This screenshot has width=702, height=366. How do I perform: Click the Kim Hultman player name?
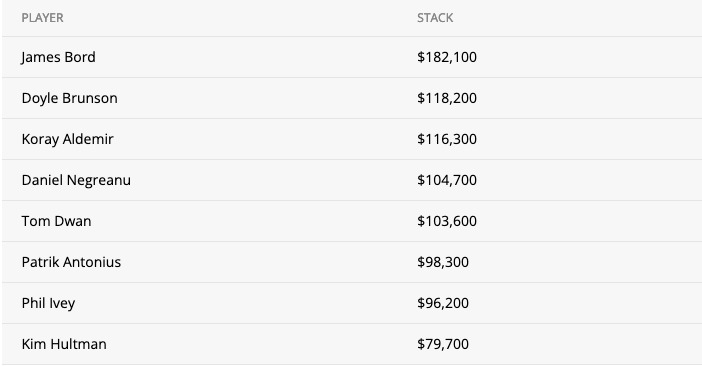[64, 344]
